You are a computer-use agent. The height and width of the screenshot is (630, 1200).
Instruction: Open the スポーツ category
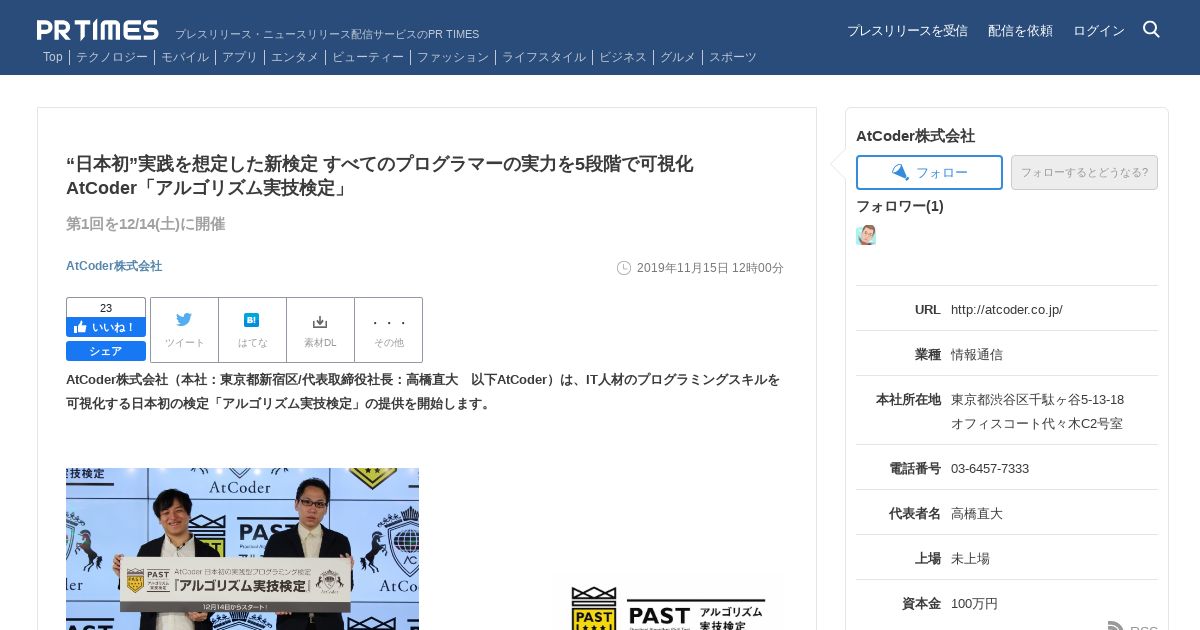point(733,57)
